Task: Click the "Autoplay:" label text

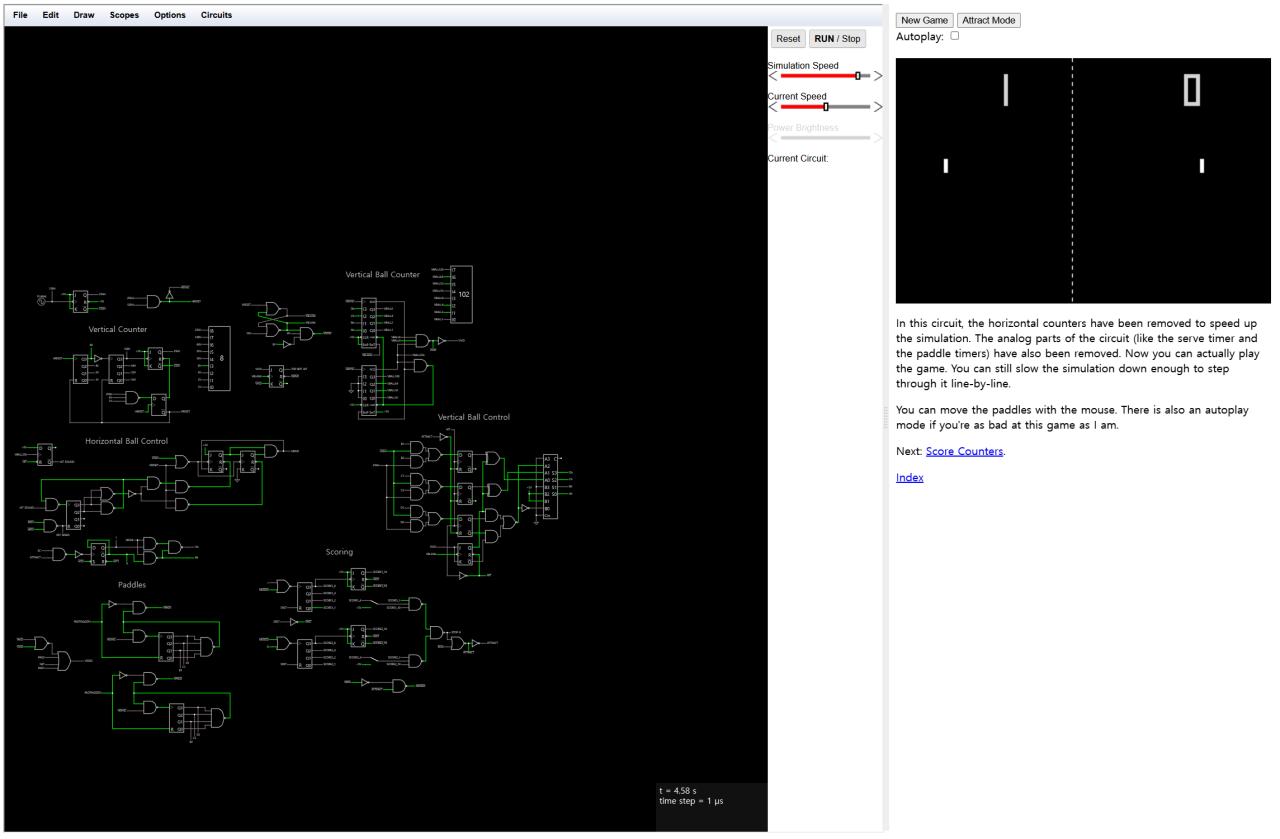Action: coord(920,36)
